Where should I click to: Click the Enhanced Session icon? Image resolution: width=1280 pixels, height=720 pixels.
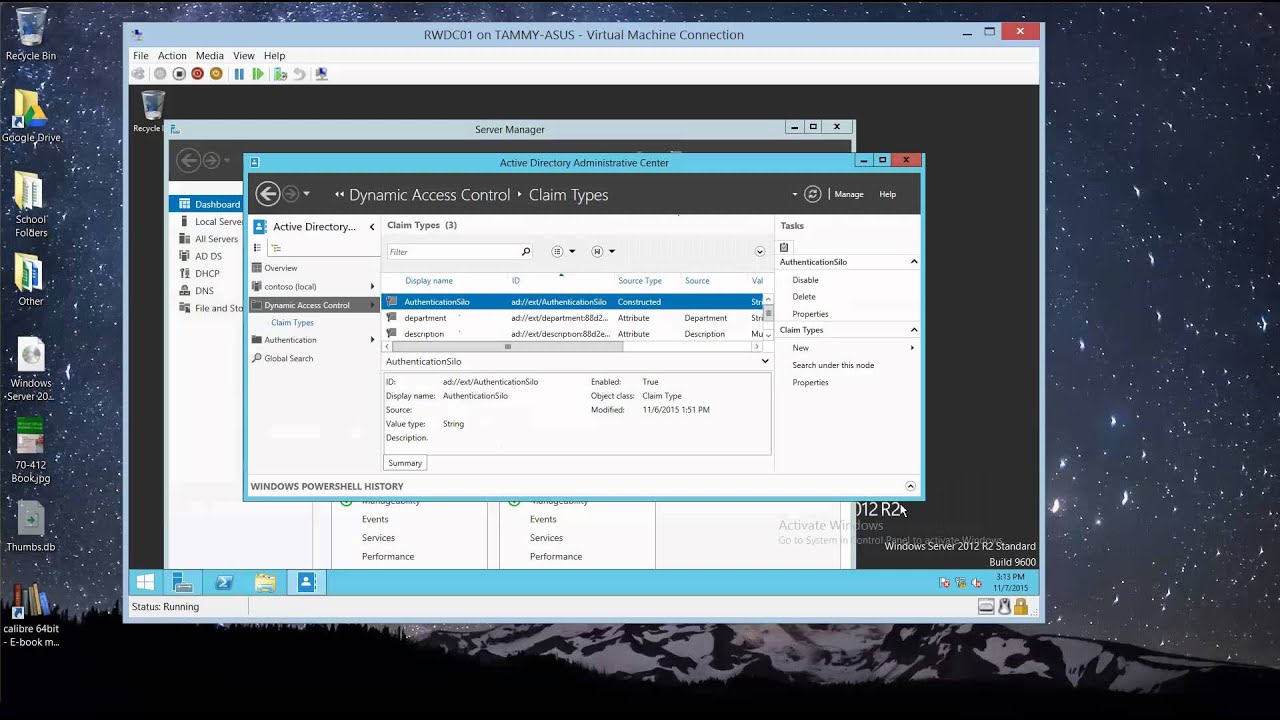(x=321, y=74)
